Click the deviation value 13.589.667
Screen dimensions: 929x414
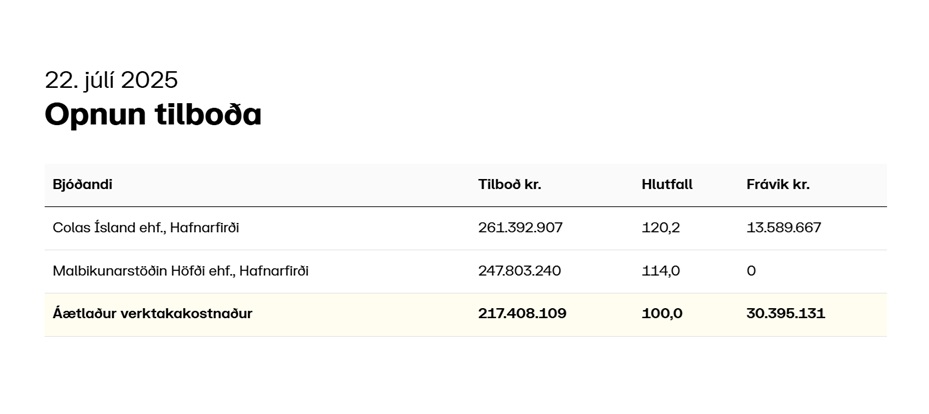[x=784, y=227]
